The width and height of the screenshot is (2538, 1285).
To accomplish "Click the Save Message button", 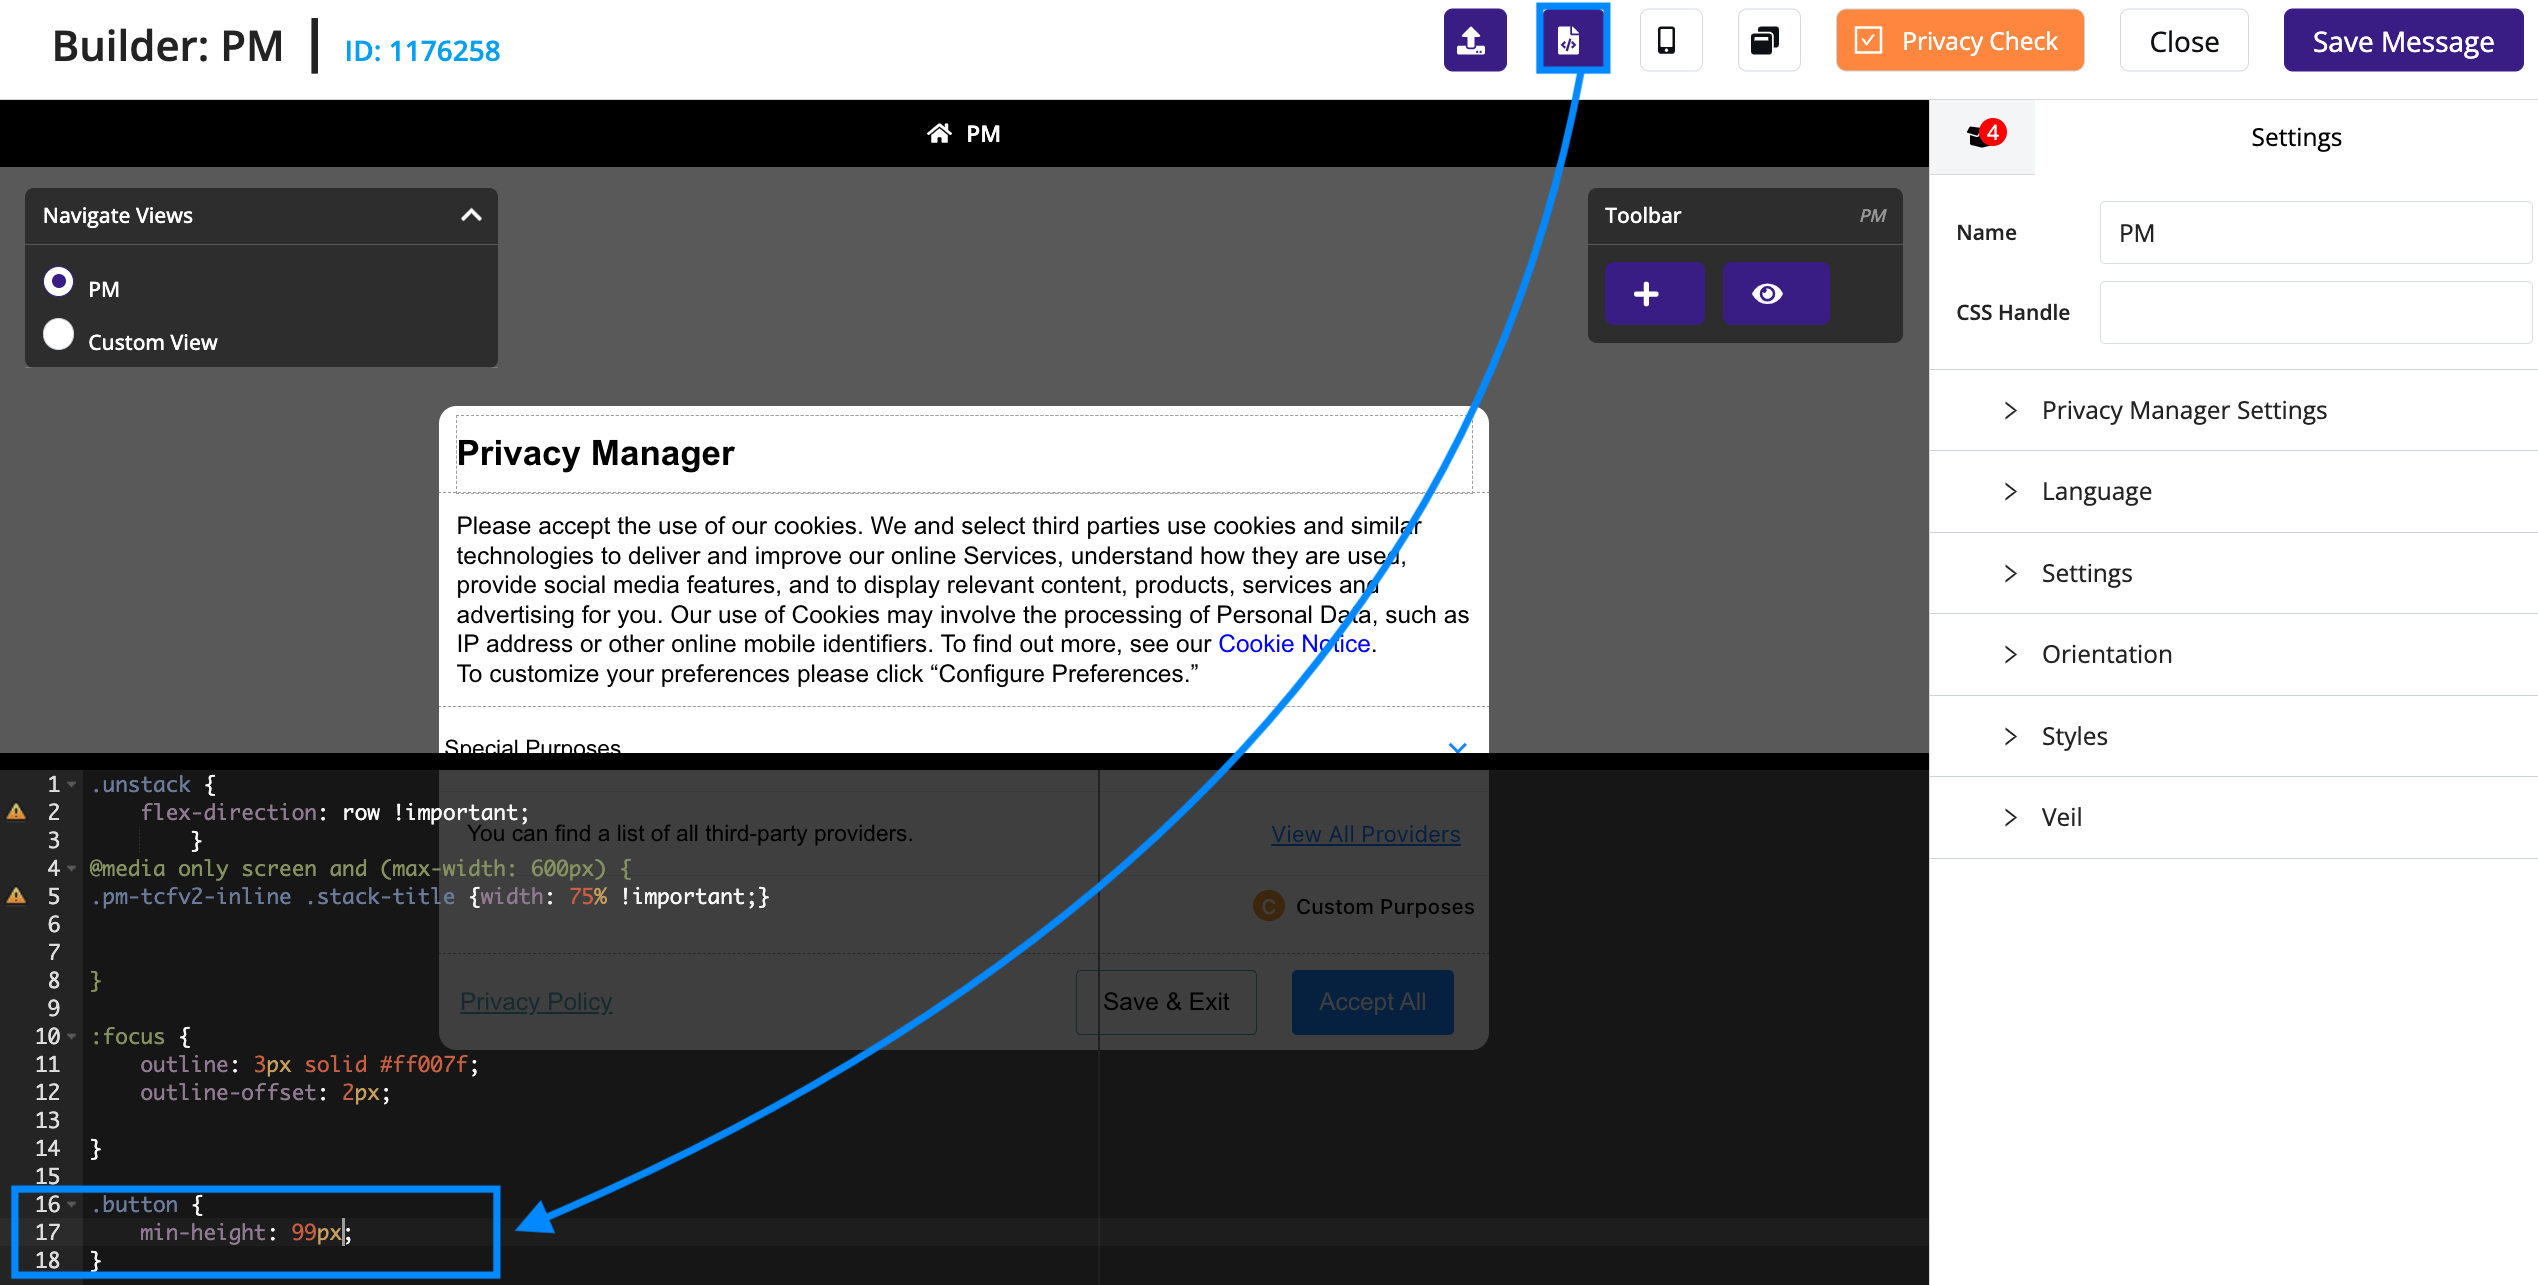I will click(x=2402, y=41).
